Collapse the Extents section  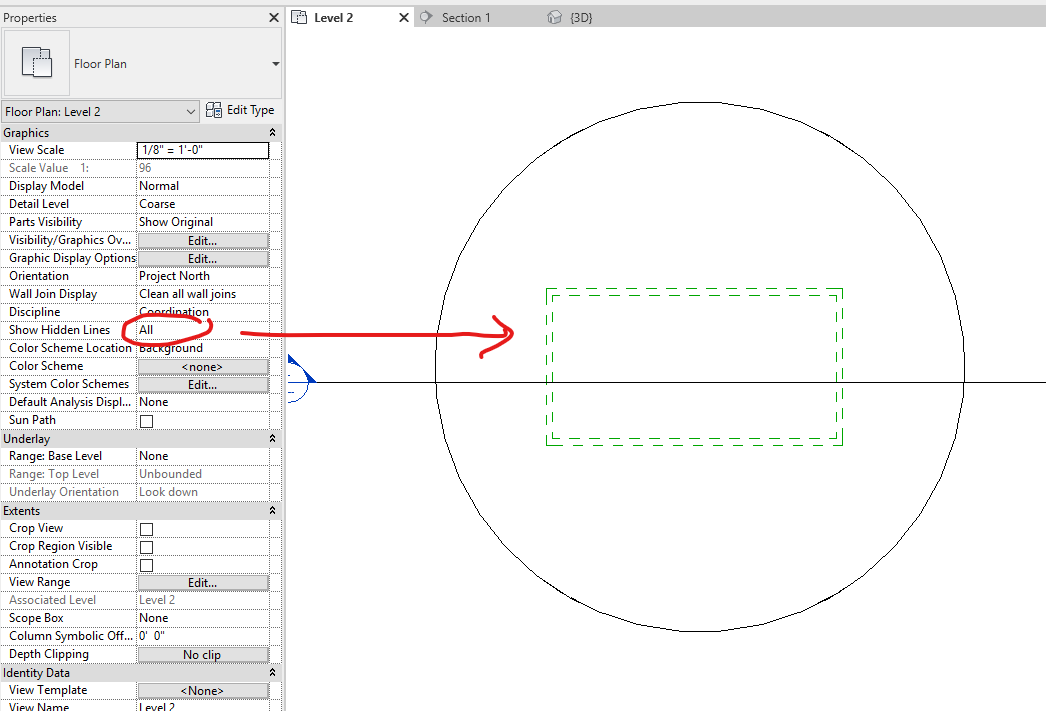271,510
